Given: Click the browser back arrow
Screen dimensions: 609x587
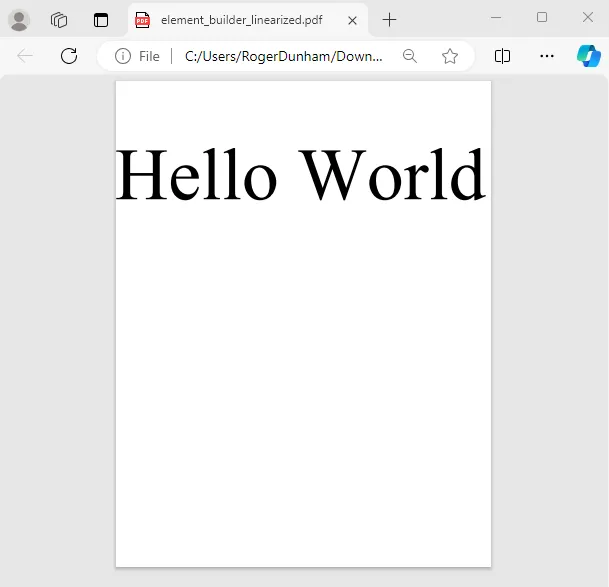Looking at the screenshot, I should (25, 56).
